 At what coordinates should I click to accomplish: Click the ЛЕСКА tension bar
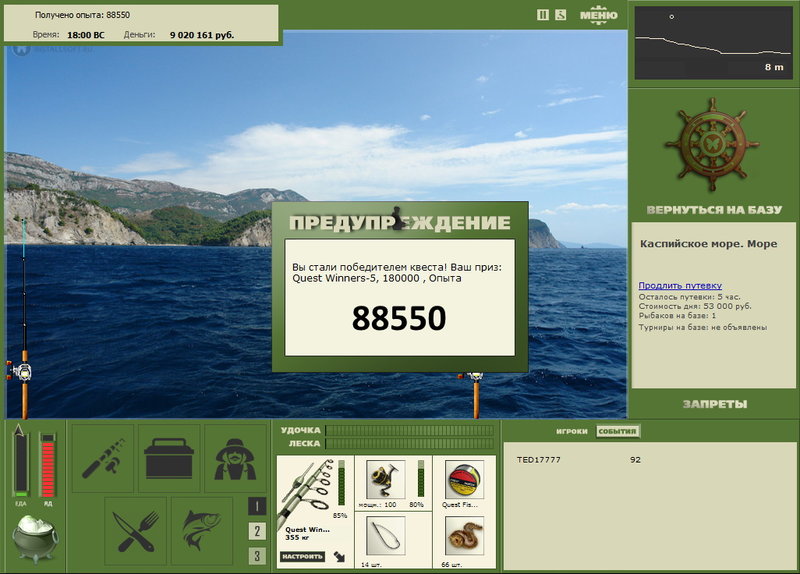[409, 443]
